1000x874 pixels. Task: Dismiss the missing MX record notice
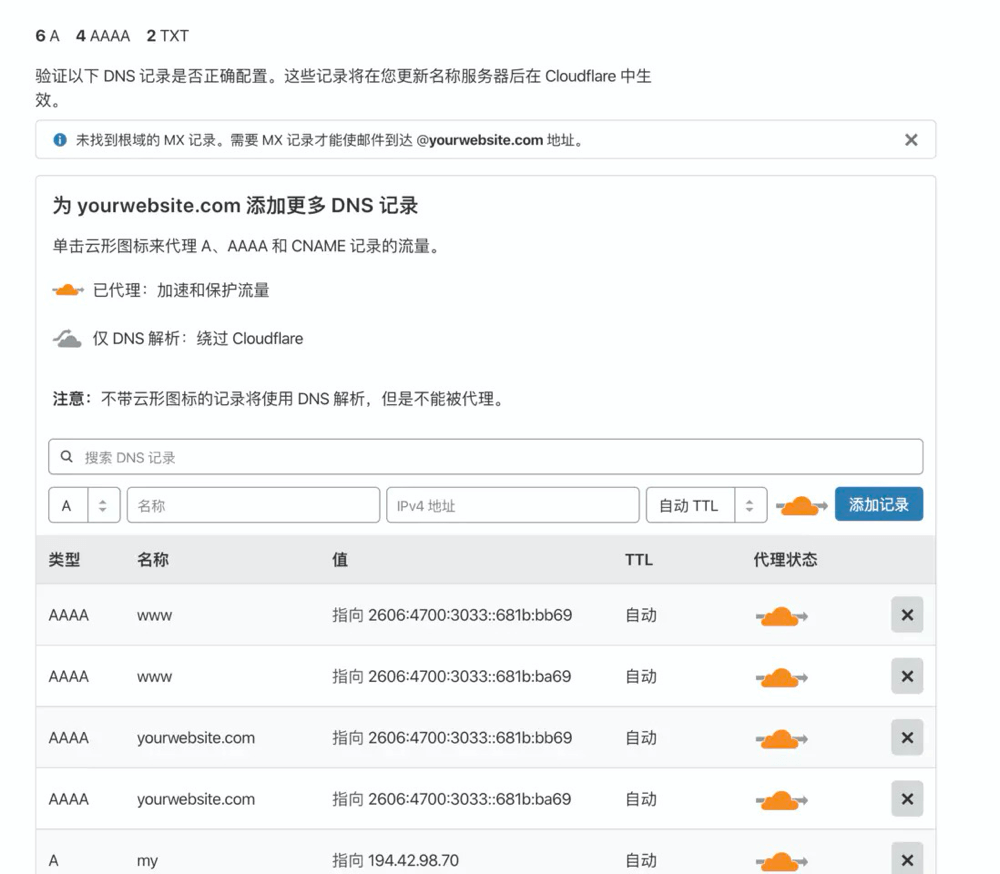(x=911, y=140)
